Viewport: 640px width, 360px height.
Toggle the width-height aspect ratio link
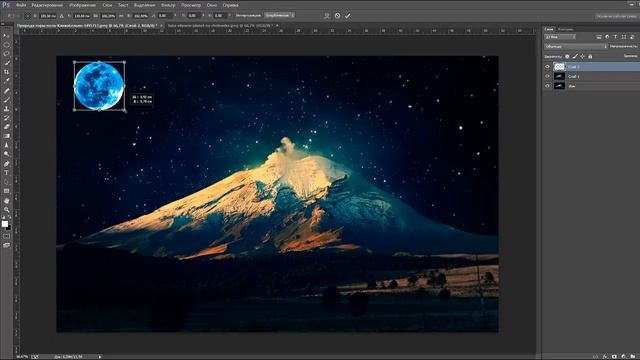click(x=121, y=16)
